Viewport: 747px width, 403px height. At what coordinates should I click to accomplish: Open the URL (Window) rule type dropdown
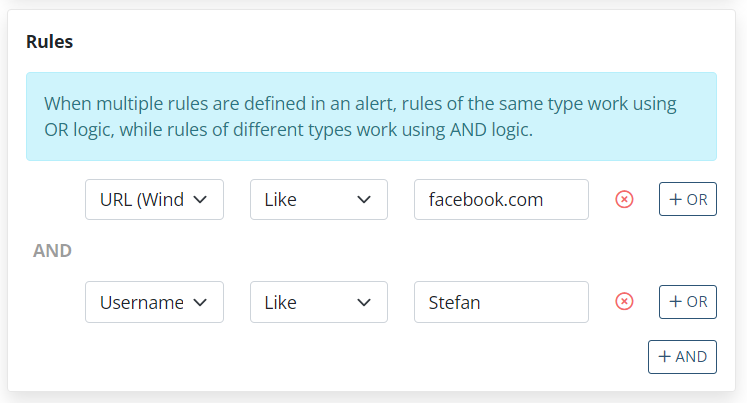154,200
